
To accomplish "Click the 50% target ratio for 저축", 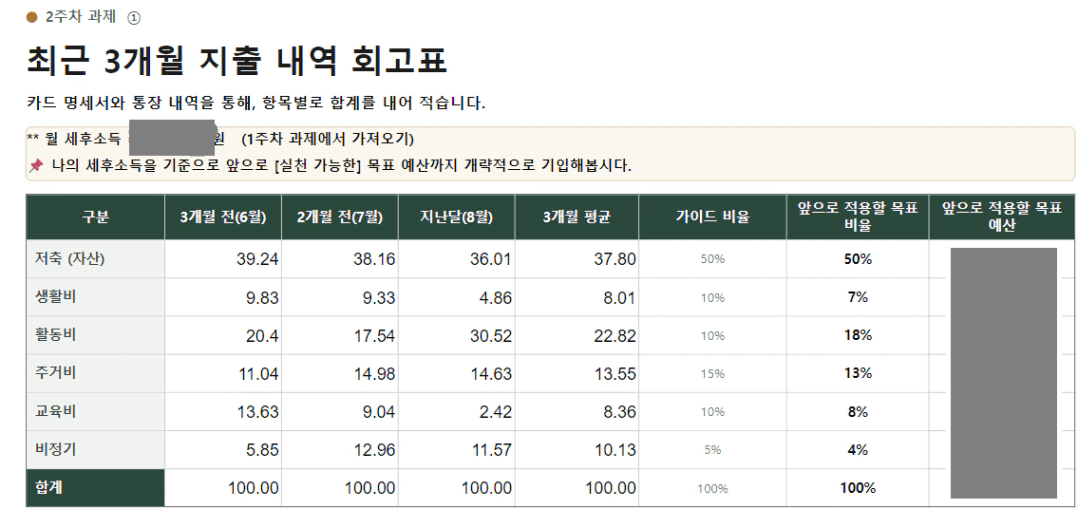I will click(x=858, y=259).
